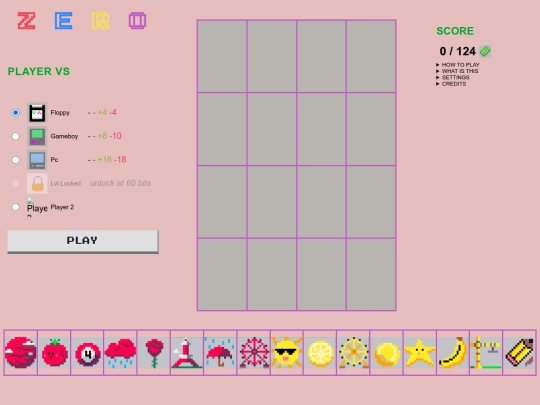Pick the number 4 billiard ball card
This screenshot has height=405, width=540.
click(87, 353)
